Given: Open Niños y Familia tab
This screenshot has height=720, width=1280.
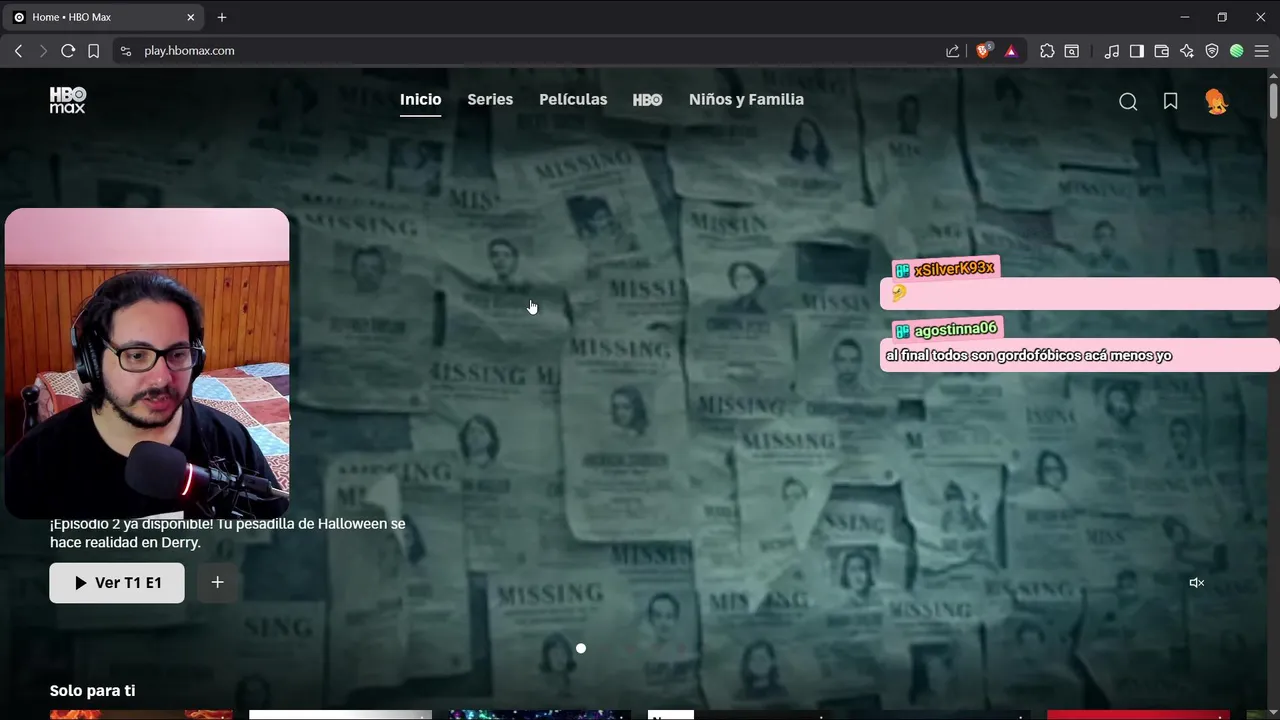Looking at the screenshot, I should [746, 99].
